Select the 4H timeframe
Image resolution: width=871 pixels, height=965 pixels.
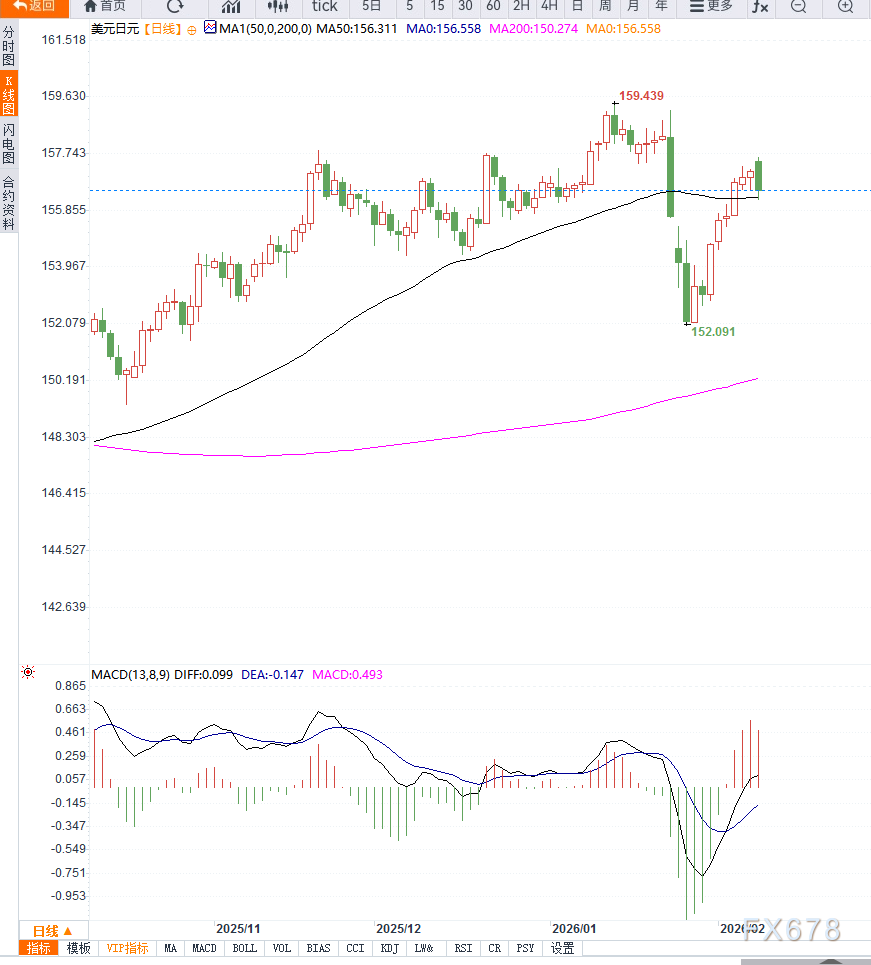click(x=549, y=7)
